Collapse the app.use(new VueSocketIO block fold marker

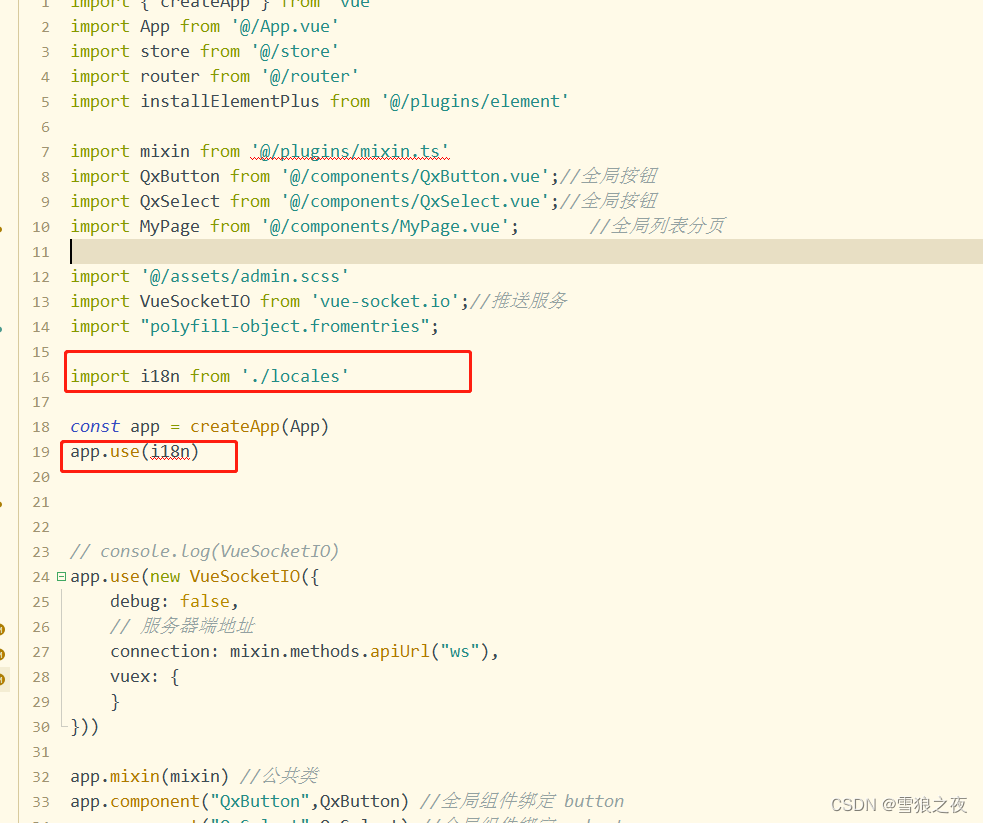click(60, 576)
